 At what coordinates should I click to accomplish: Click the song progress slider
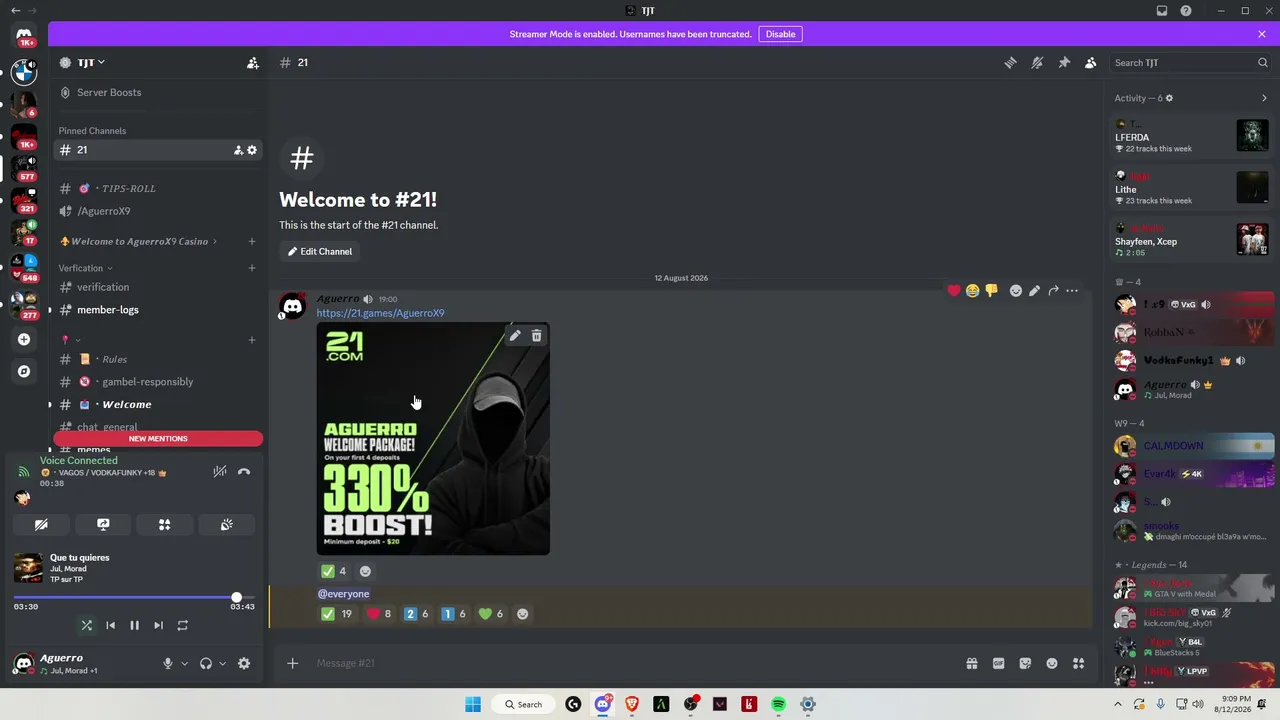coord(134,598)
